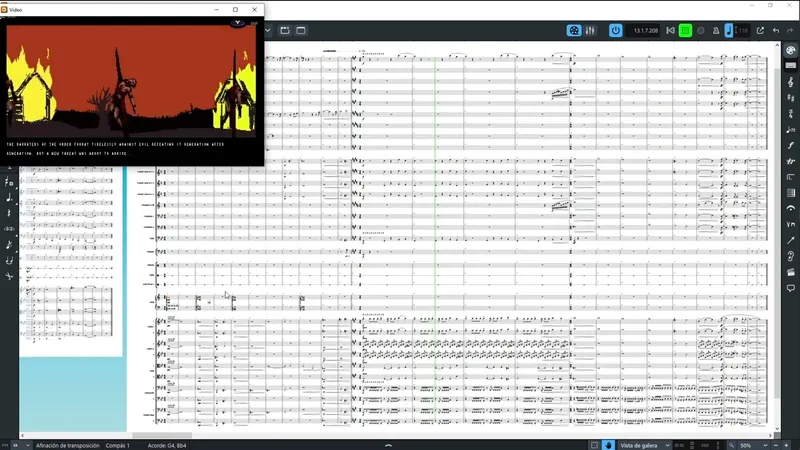Open the Lines panel in right sidebar

[790, 240]
